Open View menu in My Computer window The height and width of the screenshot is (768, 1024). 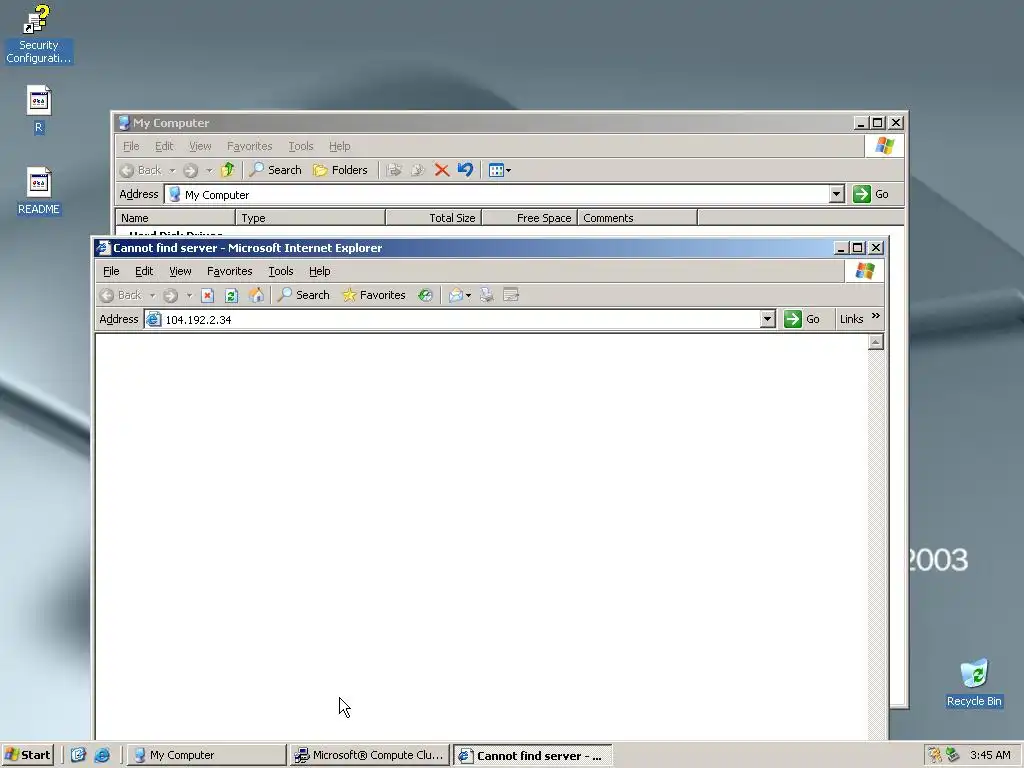click(x=200, y=146)
